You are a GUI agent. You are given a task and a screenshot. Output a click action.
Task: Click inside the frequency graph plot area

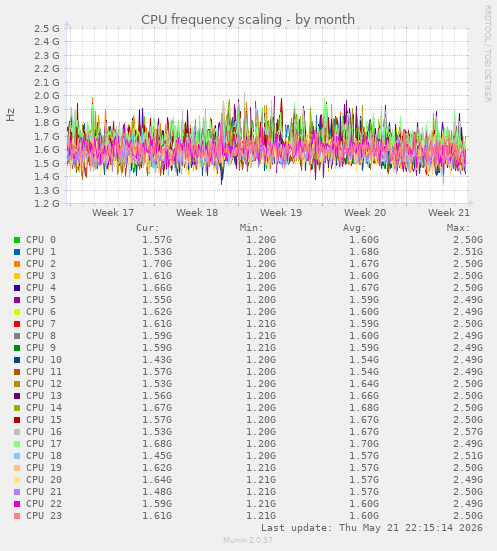point(267,116)
